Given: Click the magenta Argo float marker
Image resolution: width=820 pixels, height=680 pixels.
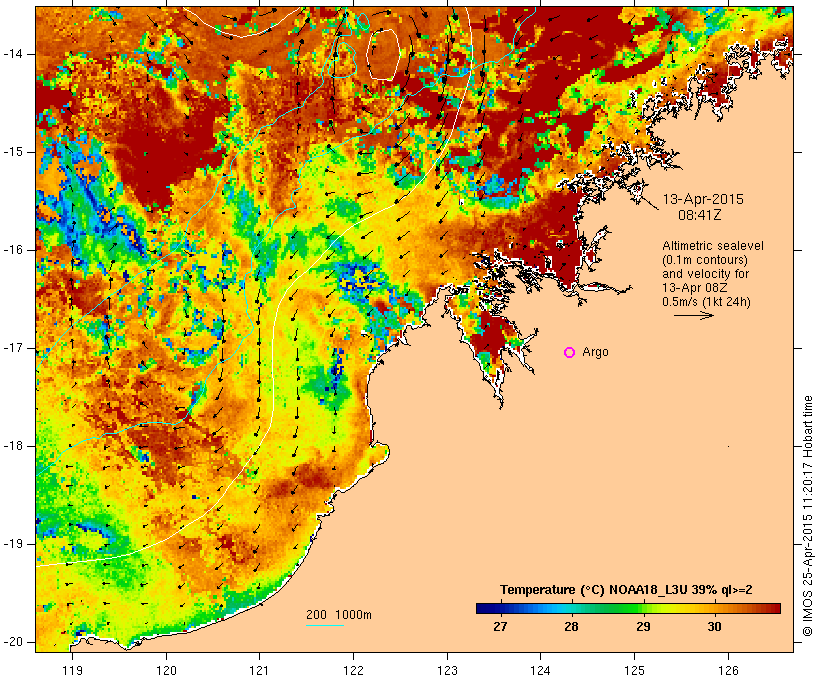Looking at the screenshot, I should pos(570,353).
